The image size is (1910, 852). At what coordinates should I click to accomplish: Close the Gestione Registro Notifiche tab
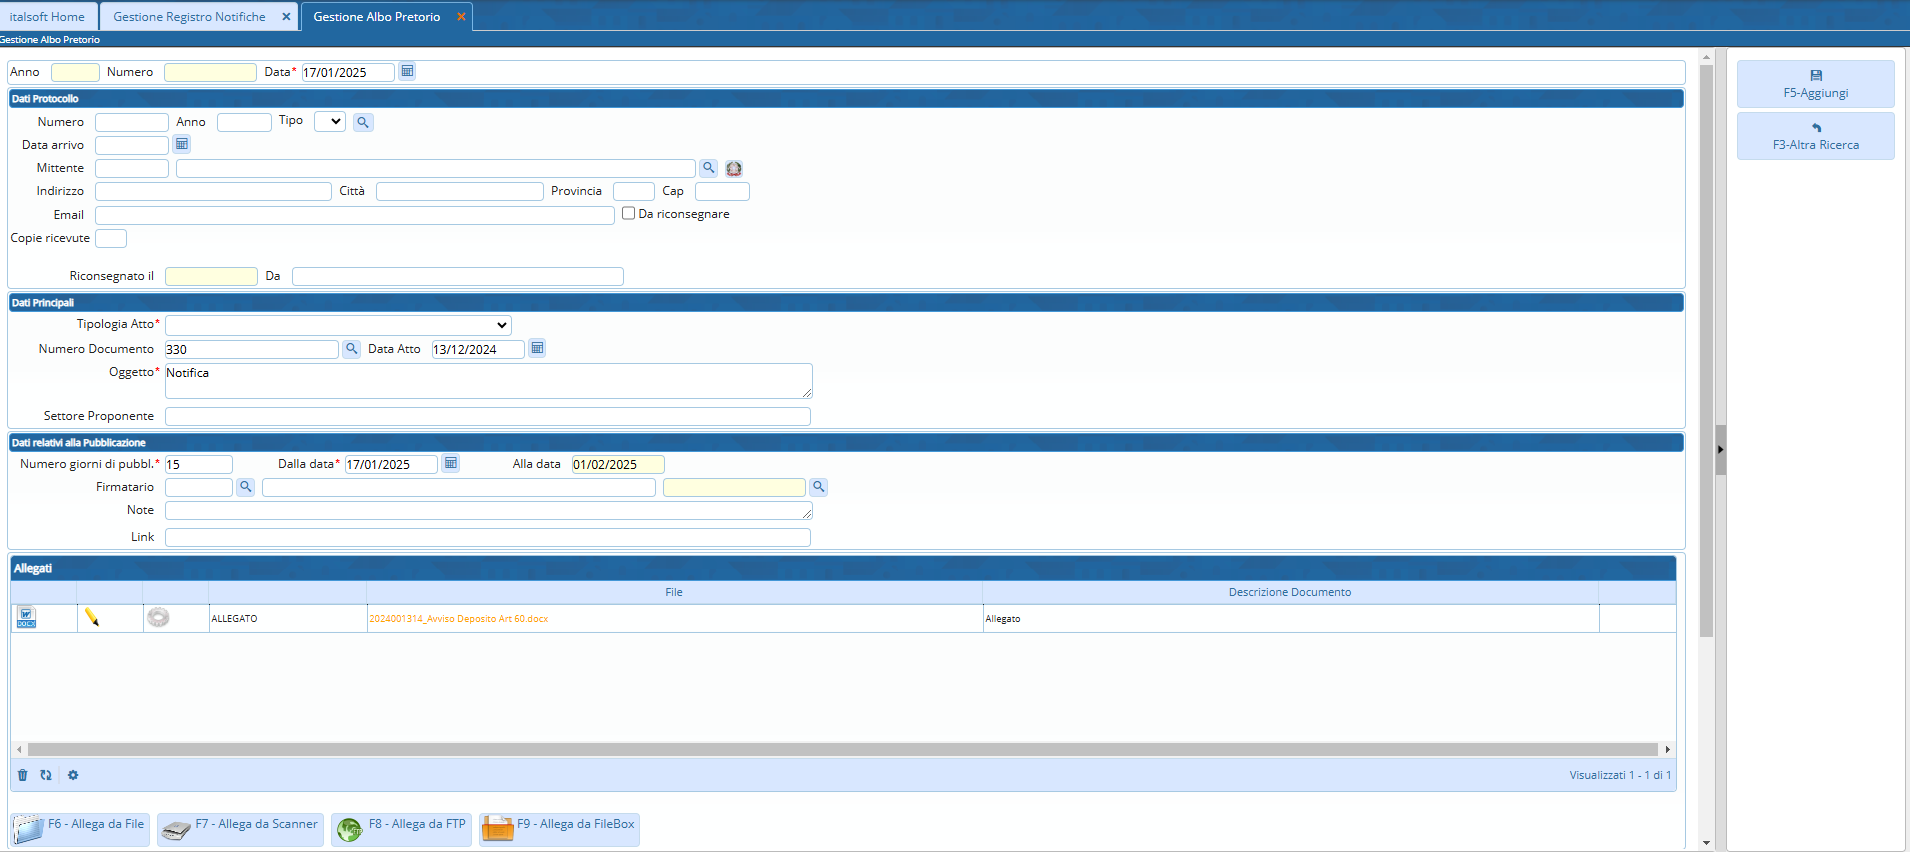(286, 17)
